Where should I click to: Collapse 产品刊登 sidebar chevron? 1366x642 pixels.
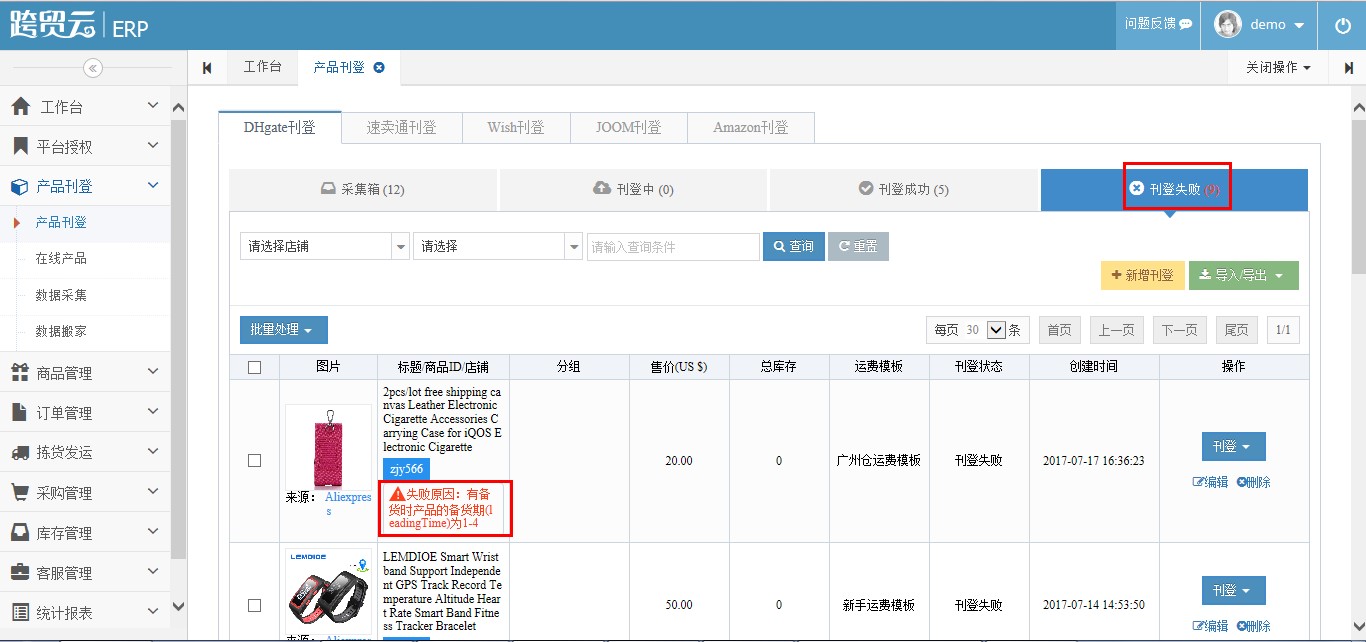point(153,185)
